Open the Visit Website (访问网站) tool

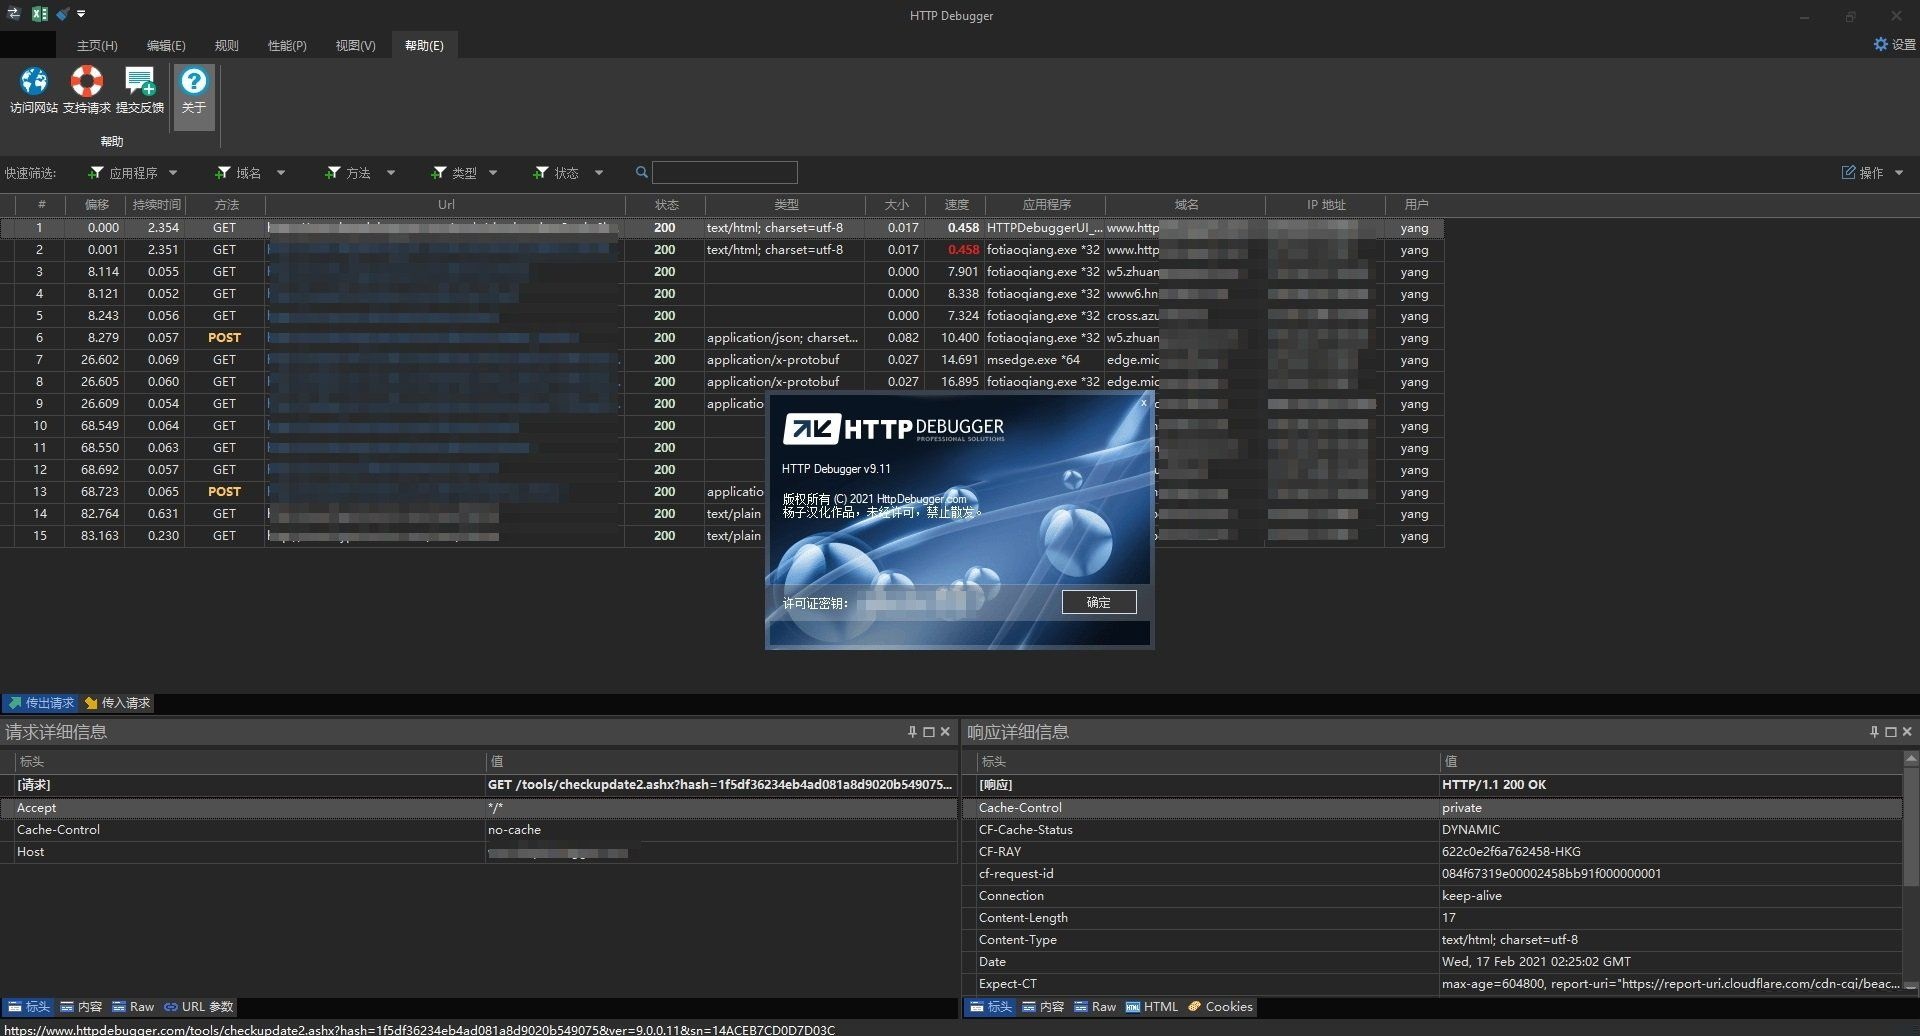33,90
